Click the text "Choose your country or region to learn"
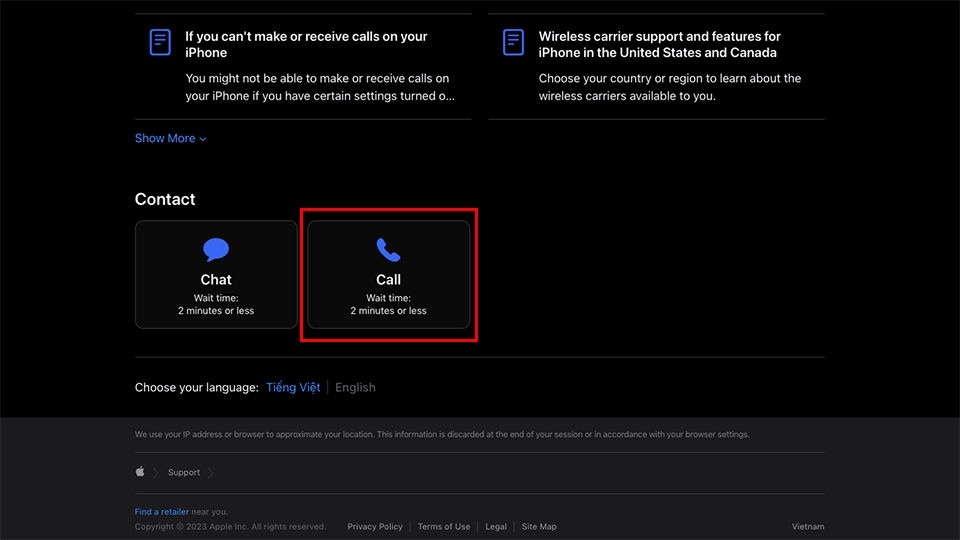This screenshot has height=540, width=960. point(670,87)
